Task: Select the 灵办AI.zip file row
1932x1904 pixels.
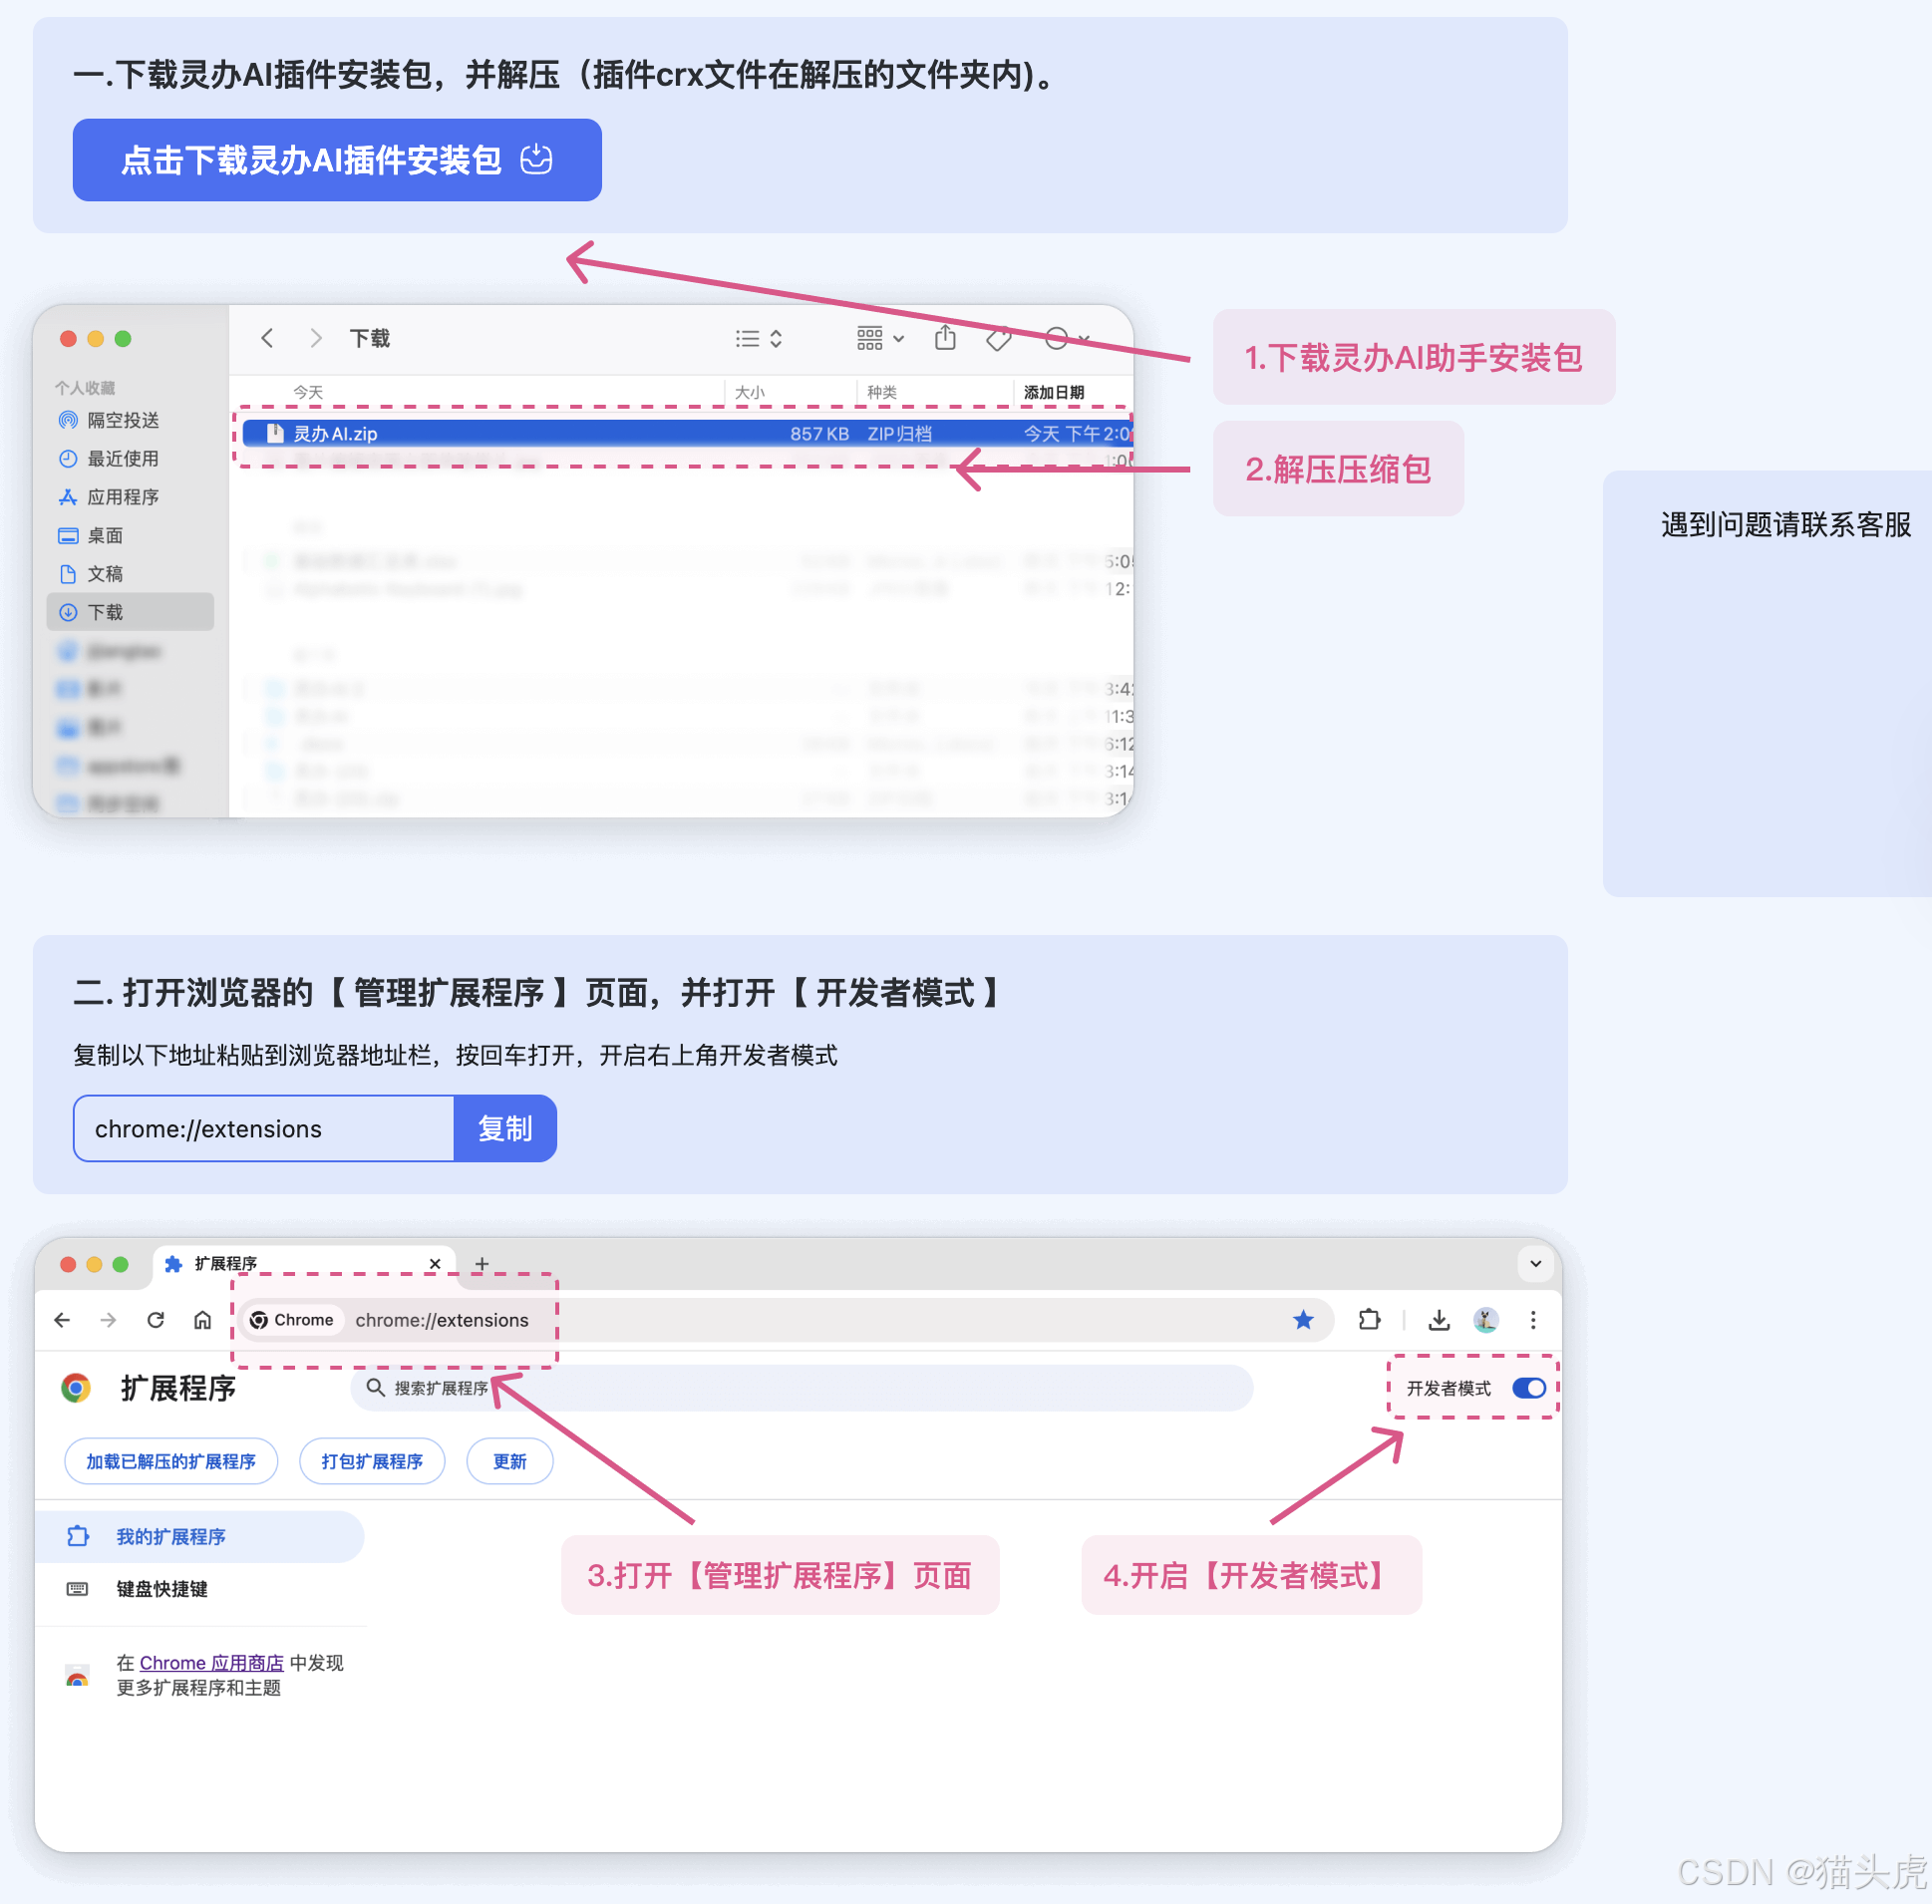Action: pyautogui.click(x=687, y=433)
